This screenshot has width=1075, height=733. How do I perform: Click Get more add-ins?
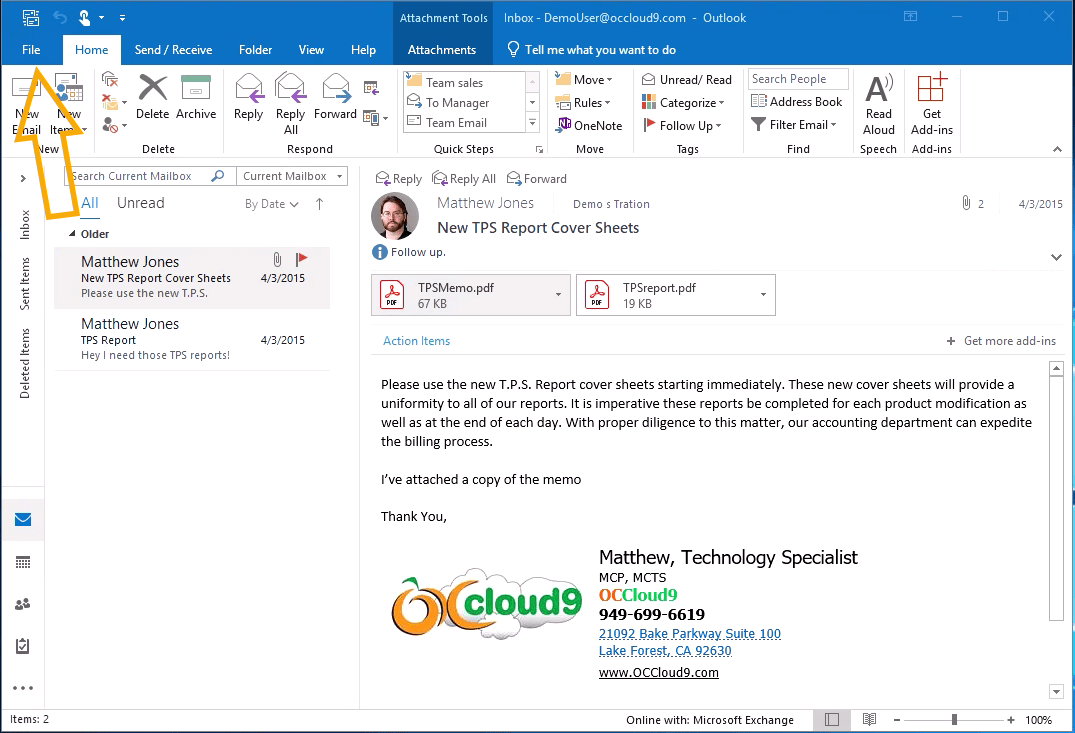(x=1002, y=341)
